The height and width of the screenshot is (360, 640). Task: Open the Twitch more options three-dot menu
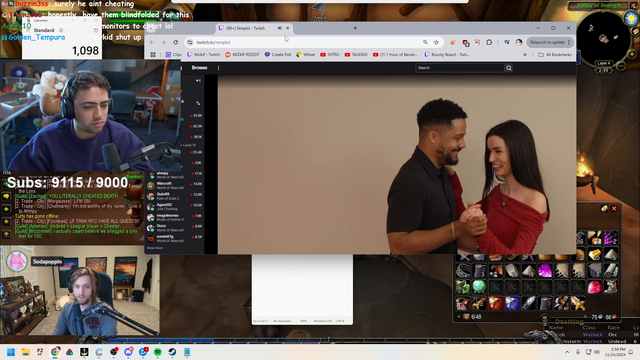coord(218,68)
